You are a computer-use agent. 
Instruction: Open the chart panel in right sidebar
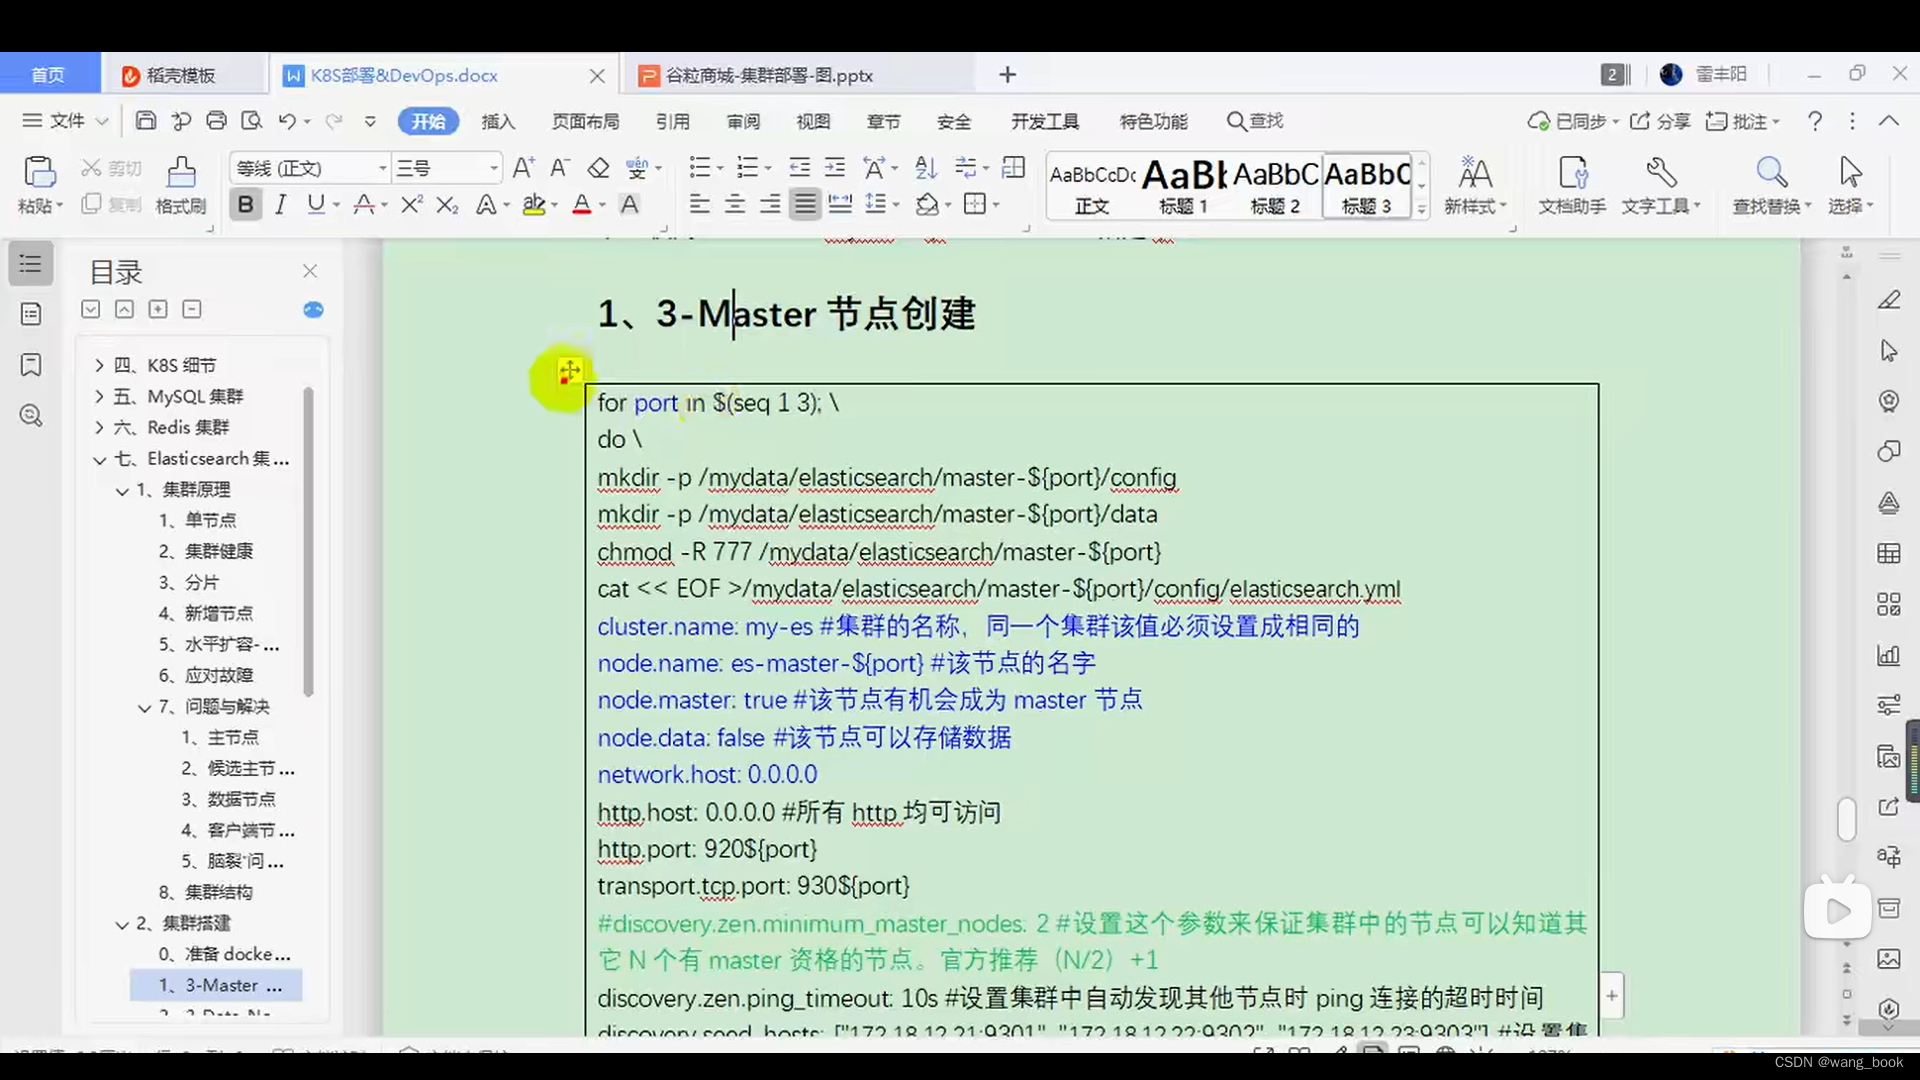point(1889,656)
